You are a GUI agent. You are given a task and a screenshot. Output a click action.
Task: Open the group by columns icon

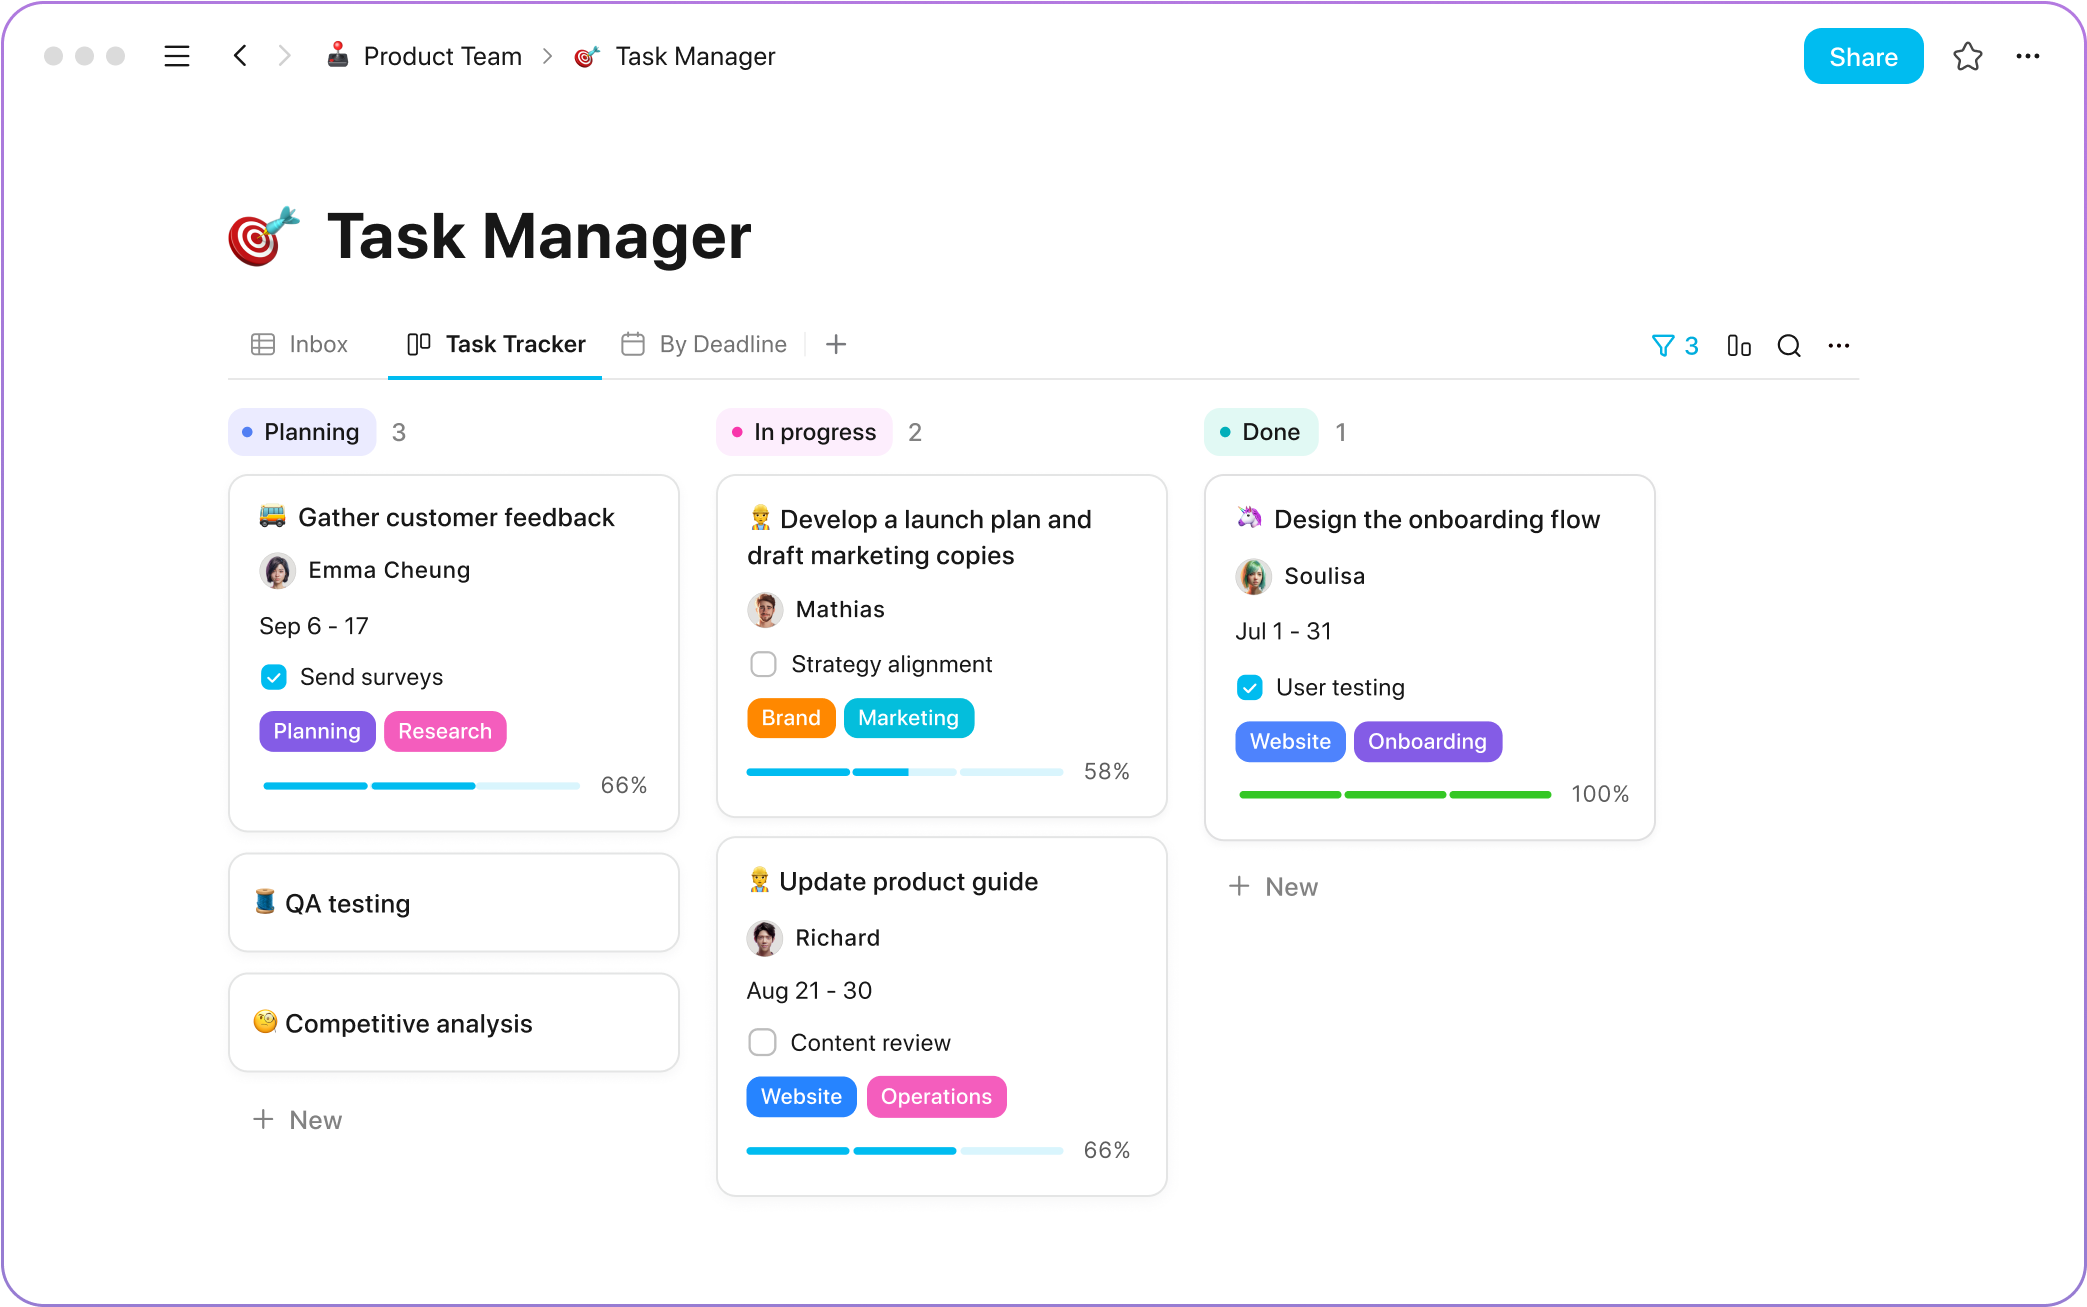1738,345
